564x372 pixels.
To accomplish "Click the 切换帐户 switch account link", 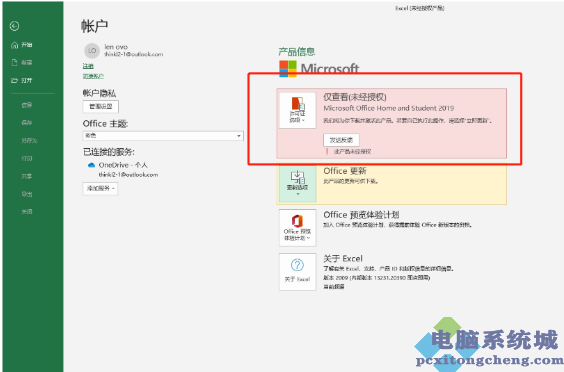I will 93,76.
